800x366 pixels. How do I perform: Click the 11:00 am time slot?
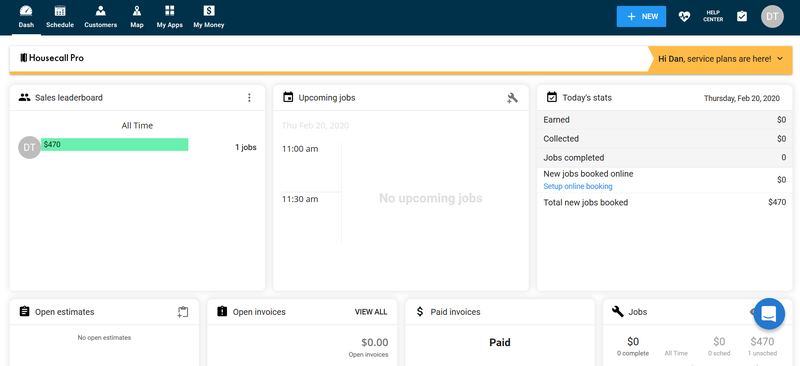click(x=300, y=149)
